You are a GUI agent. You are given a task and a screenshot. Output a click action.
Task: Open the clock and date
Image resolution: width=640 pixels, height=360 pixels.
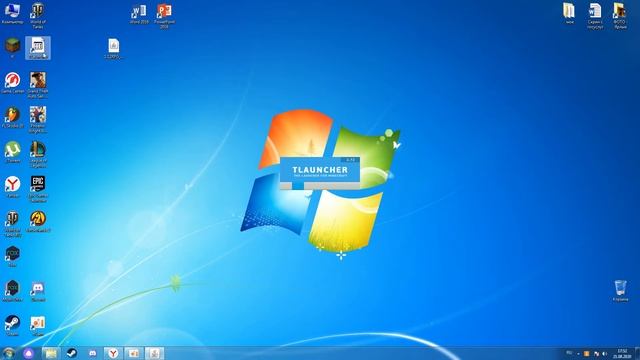(x=622, y=353)
